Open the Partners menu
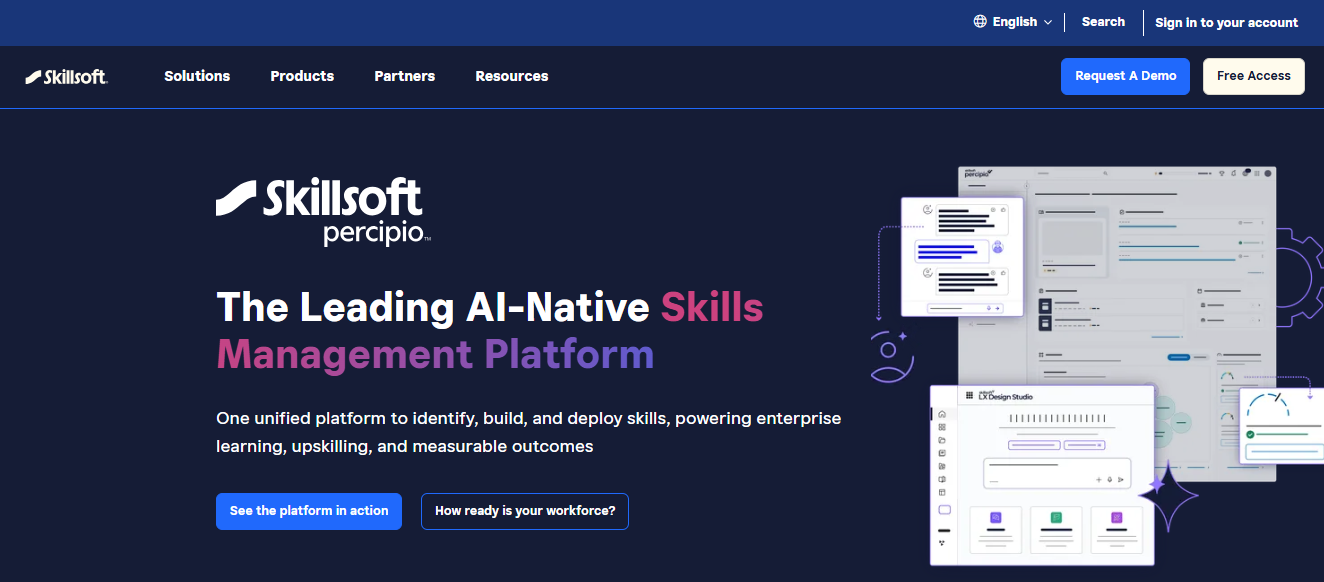This screenshot has height=582, width=1324. 404,76
